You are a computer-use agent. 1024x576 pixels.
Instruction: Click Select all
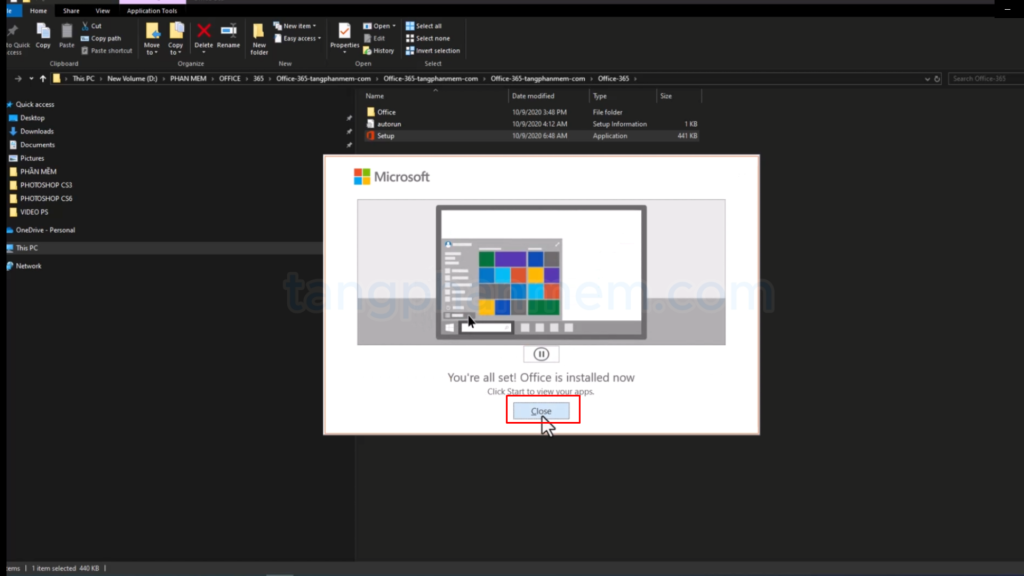(424, 26)
